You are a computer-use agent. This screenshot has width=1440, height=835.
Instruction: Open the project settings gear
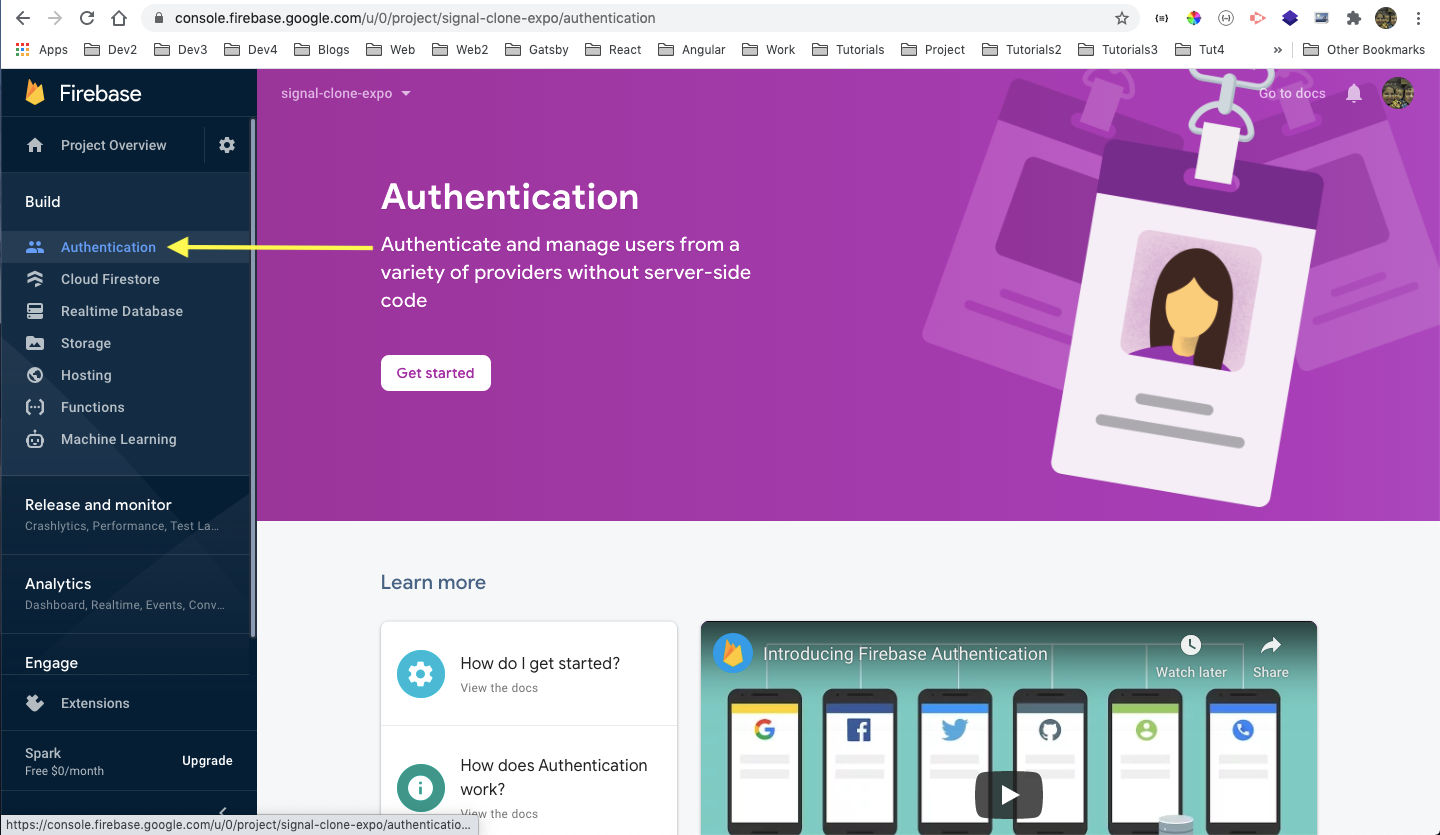pos(227,145)
